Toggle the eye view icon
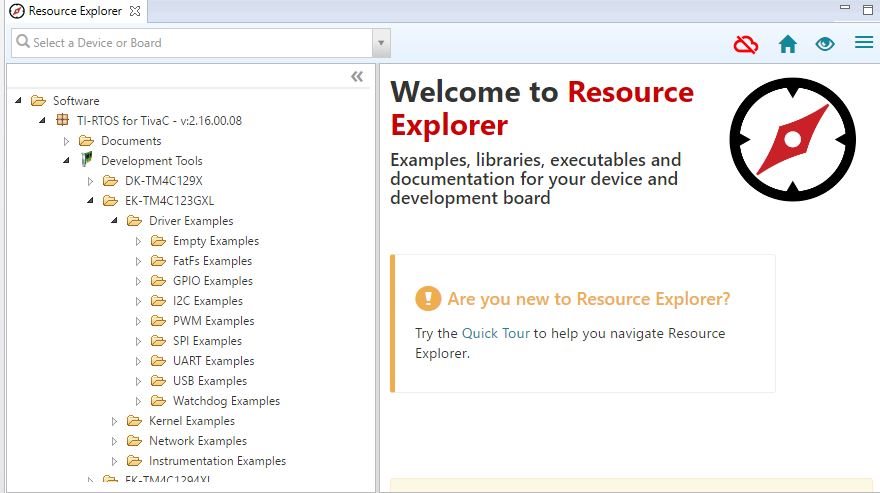 coord(825,44)
